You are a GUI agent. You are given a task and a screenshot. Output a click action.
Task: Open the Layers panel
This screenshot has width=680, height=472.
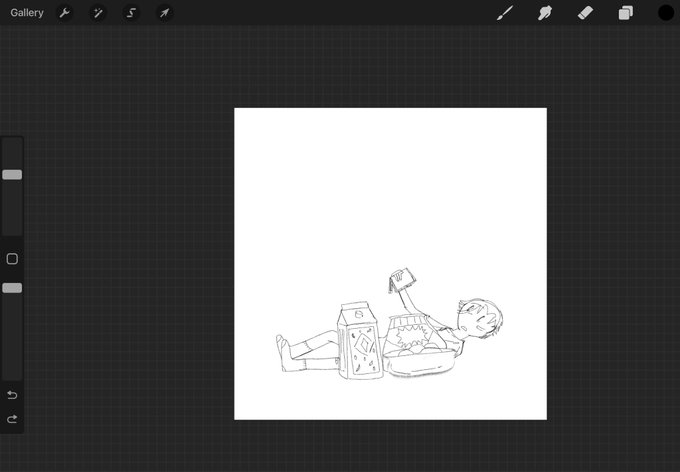(625, 13)
